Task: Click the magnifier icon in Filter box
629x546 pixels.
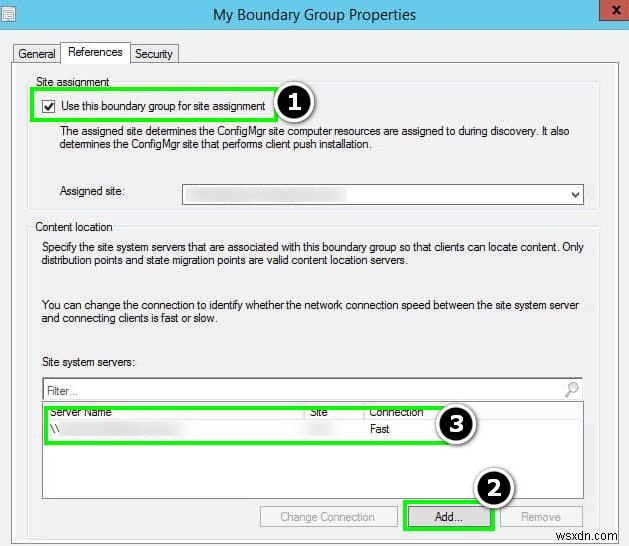Action: [572, 389]
